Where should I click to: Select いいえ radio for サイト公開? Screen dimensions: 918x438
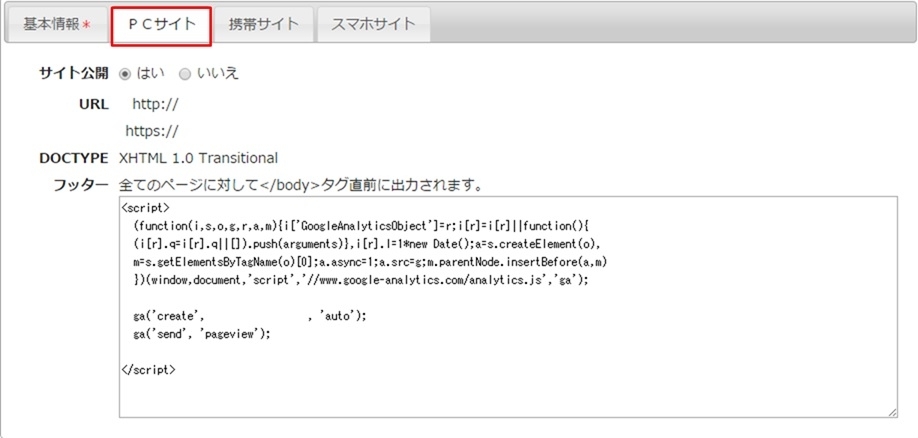[x=185, y=74]
